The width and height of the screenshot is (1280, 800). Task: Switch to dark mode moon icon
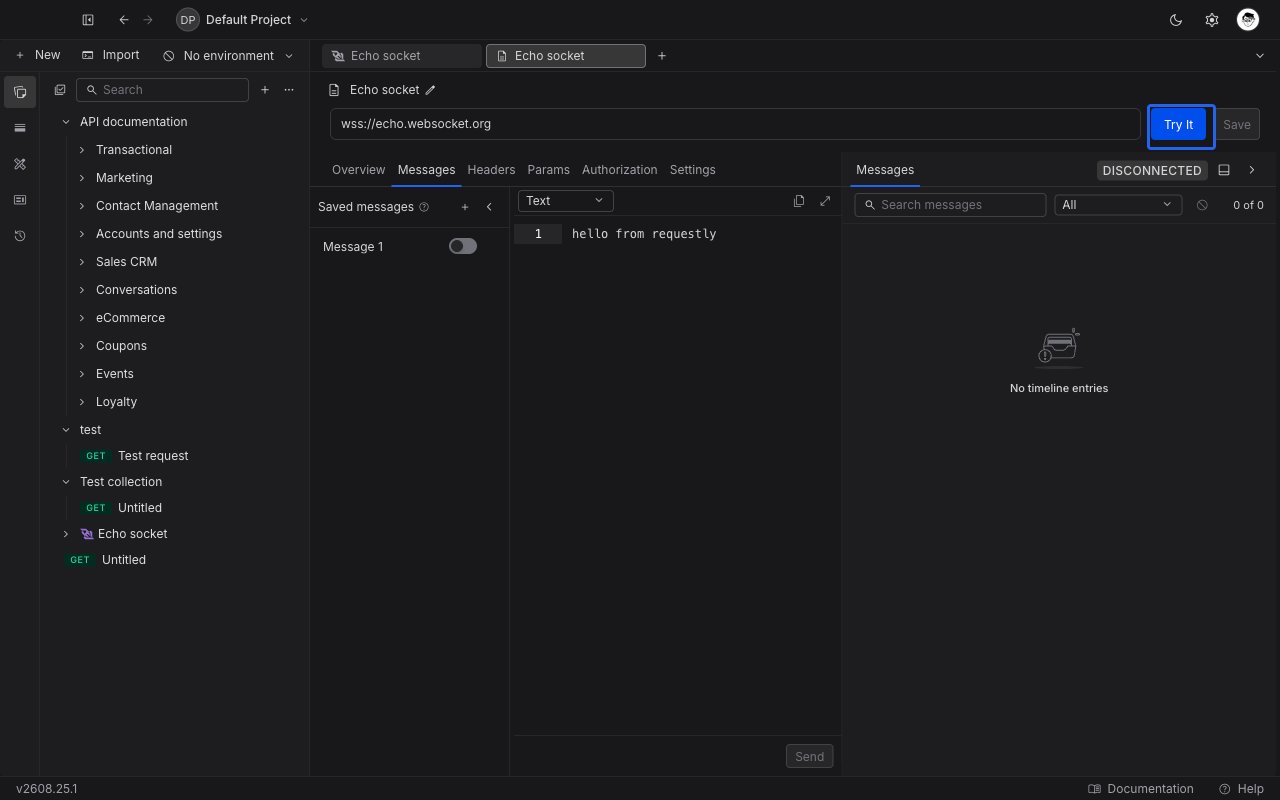1176,20
